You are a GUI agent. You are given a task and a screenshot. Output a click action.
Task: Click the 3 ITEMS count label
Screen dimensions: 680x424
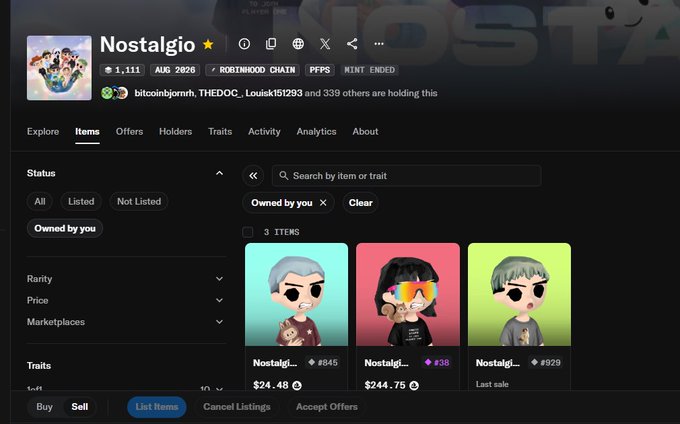[x=281, y=232]
